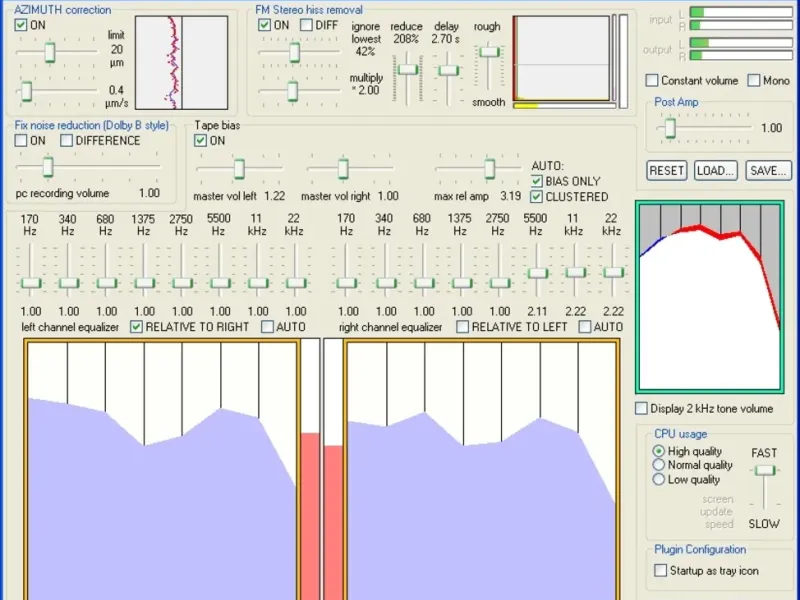
Task: Select Normal quality CPU usage
Action: pyautogui.click(x=659, y=465)
